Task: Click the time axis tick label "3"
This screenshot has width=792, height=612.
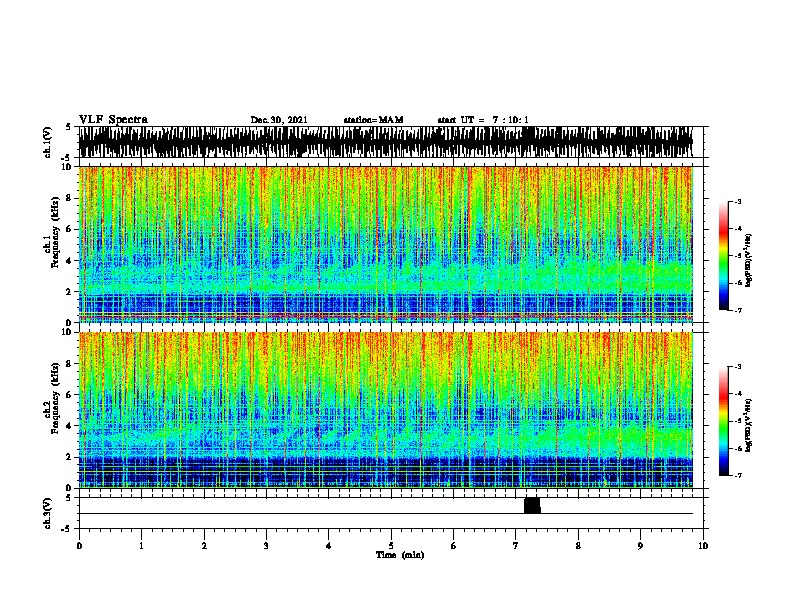Action: pyautogui.click(x=266, y=546)
